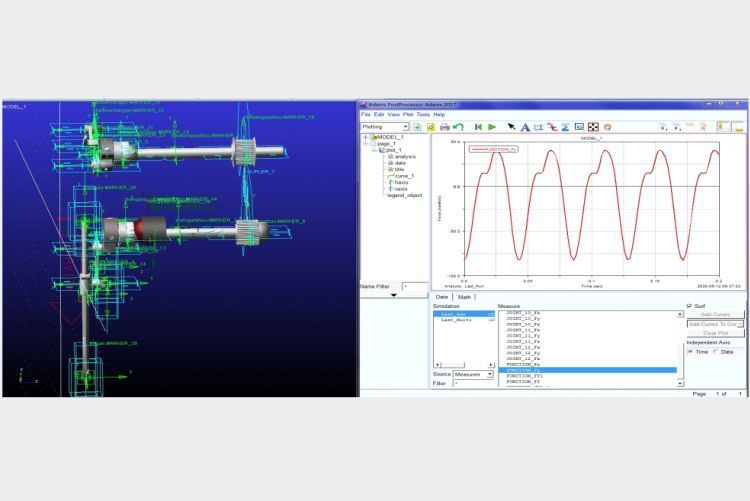Expand the MODEL_1 tree node
Screen dimensions: 750x501
coord(366,137)
